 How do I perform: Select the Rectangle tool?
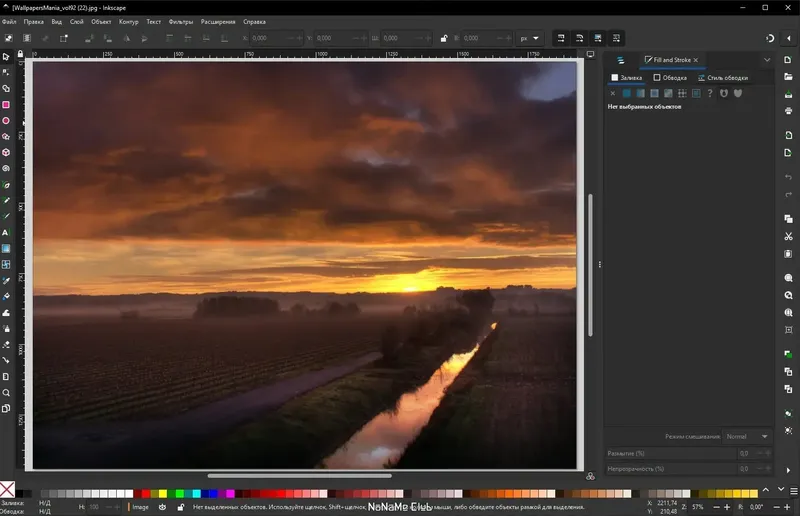(6, 104)
